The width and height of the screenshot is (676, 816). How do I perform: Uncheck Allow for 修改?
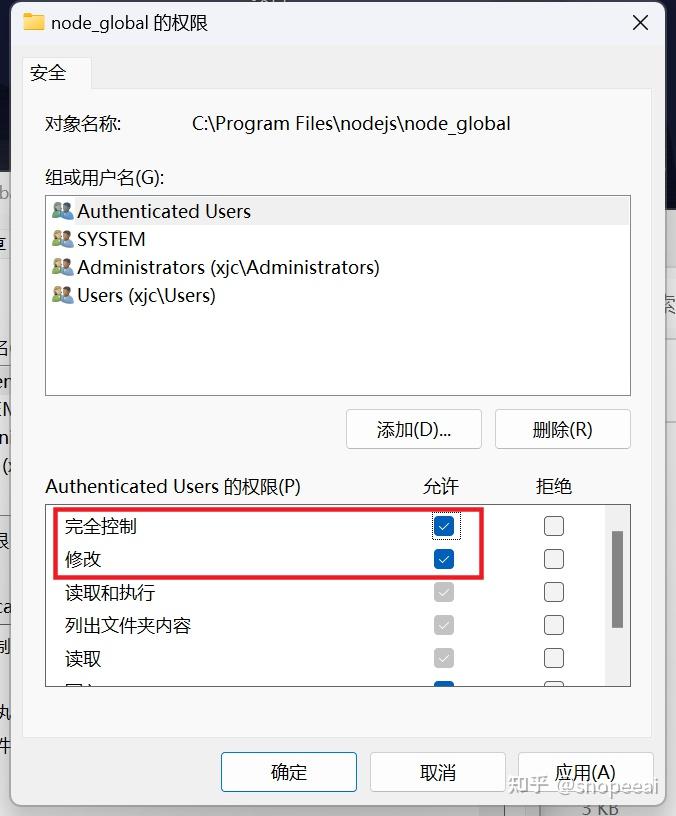(443, 559)
